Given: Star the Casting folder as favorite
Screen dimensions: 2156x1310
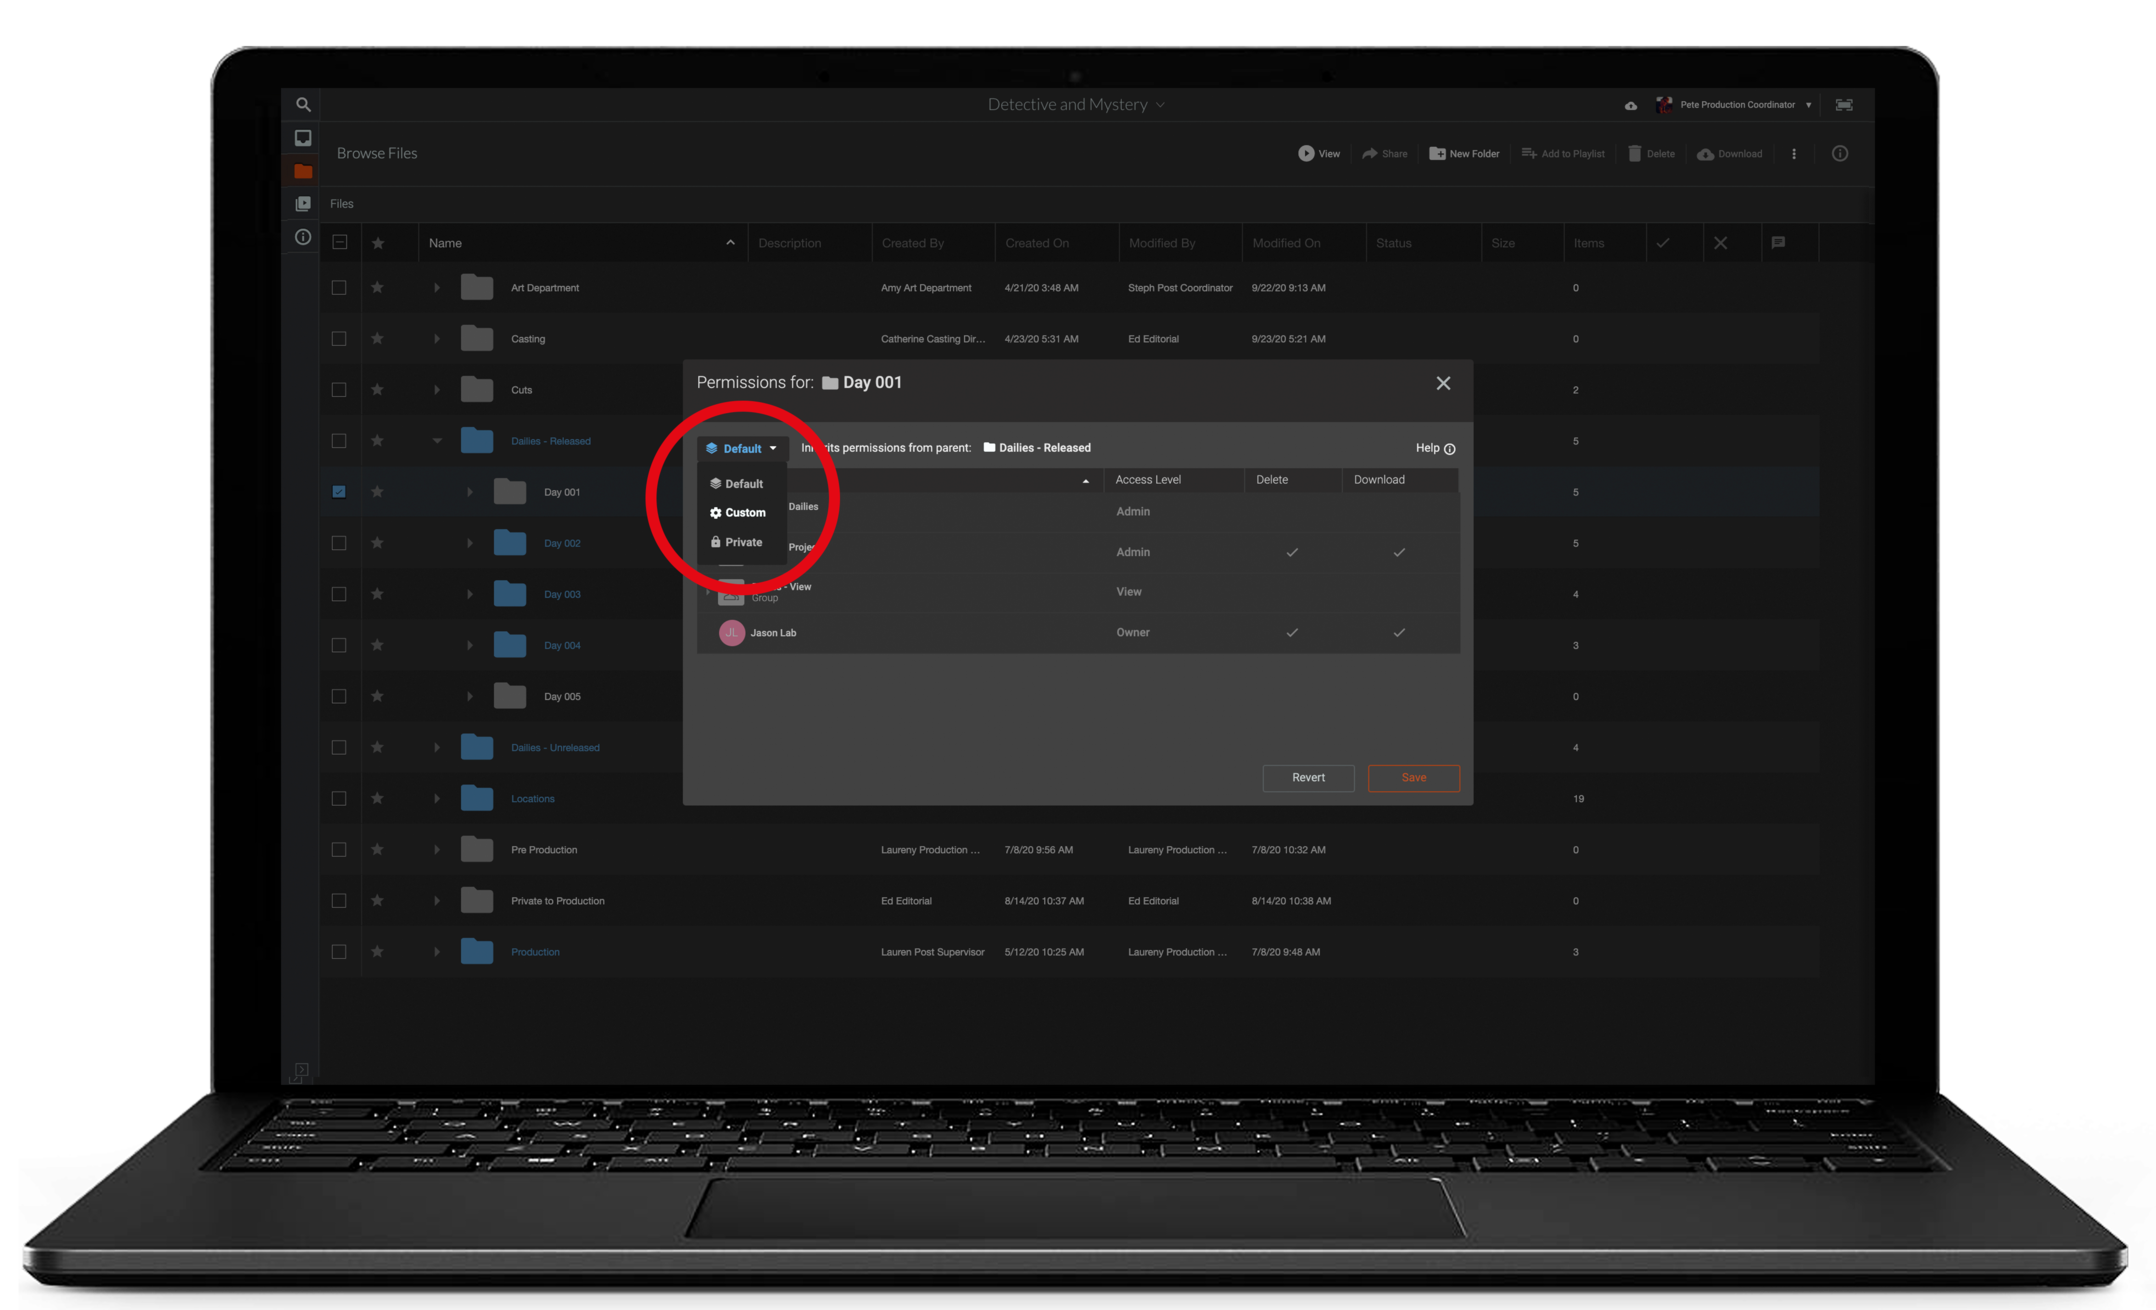Looking at the screenshot, I should point(377,339).
